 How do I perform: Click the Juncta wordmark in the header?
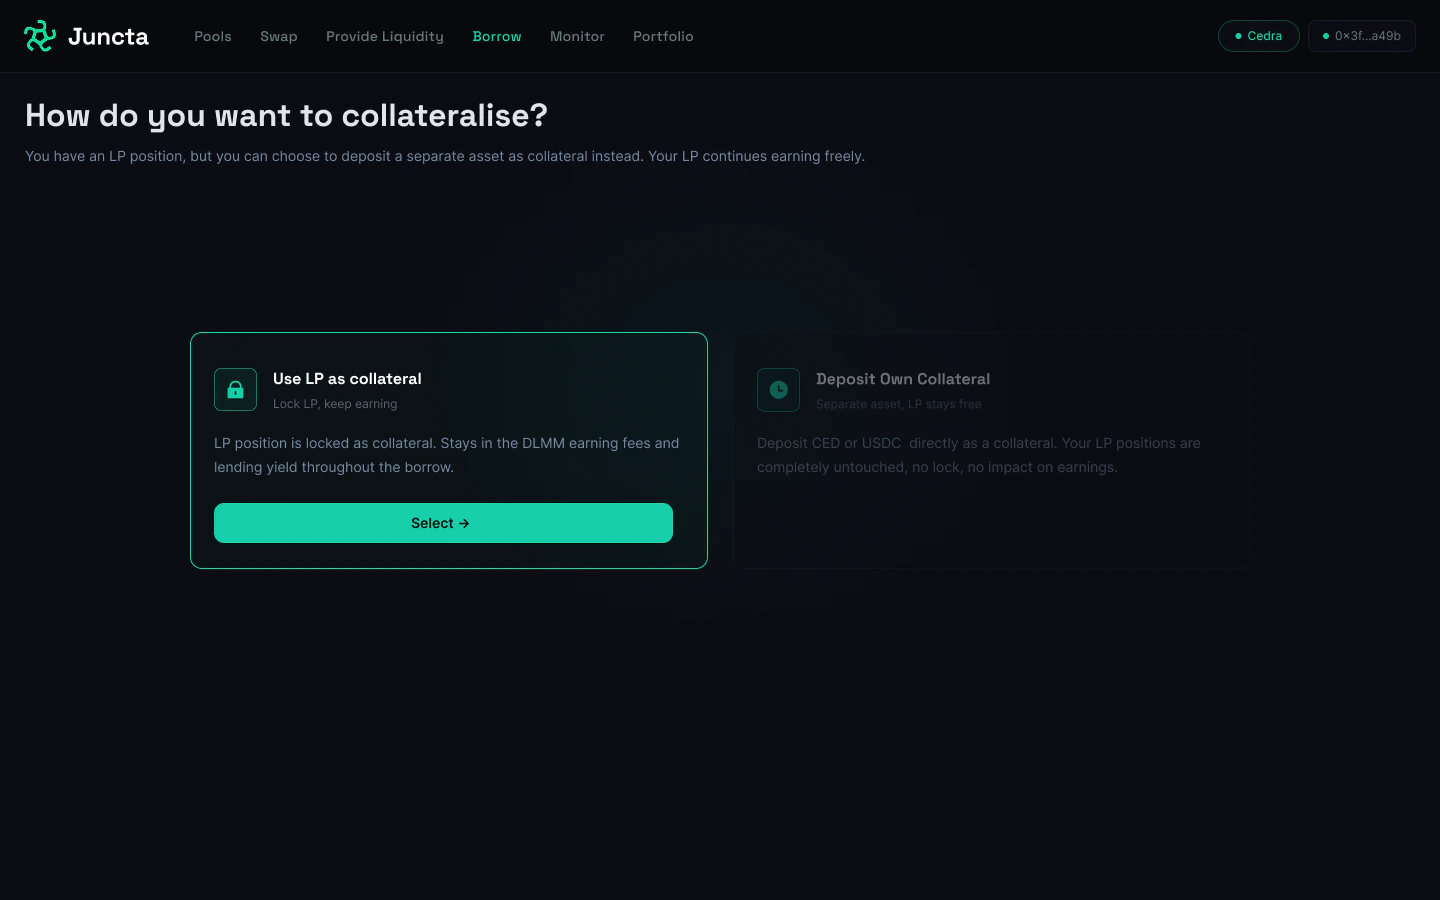click(x=108, y=35)
